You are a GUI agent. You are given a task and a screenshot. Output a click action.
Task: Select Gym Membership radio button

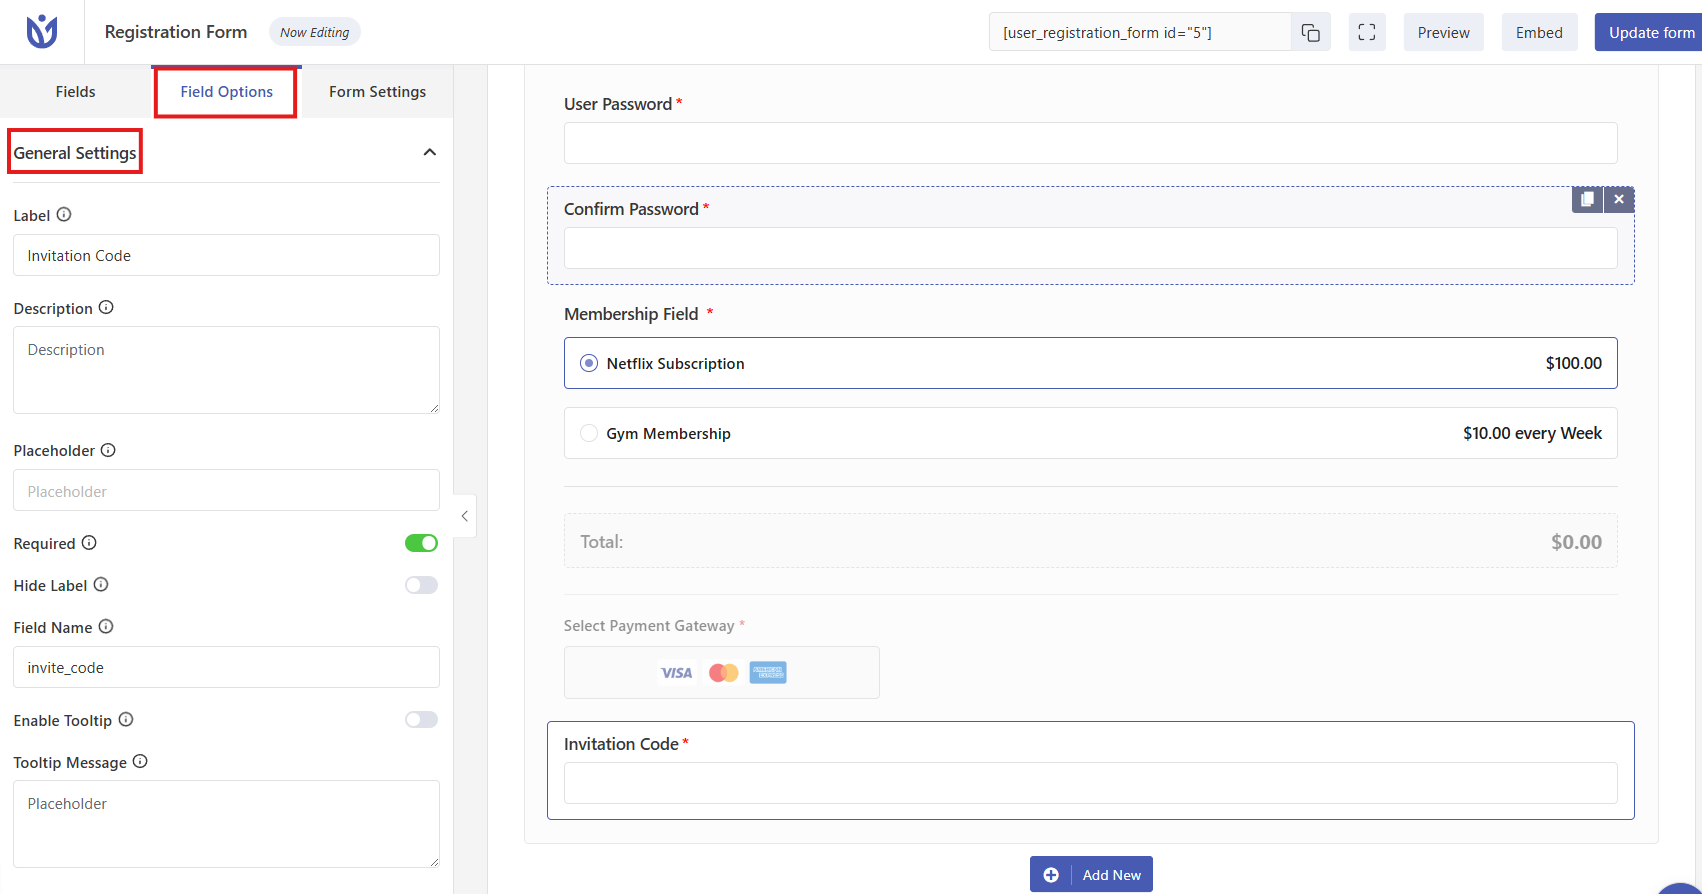coord(589,433)
